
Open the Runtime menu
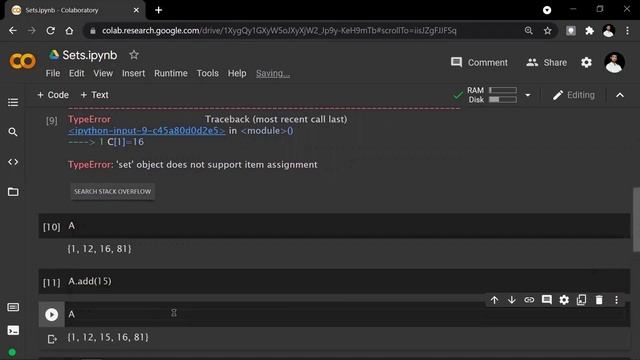click(x=171, y=73)
